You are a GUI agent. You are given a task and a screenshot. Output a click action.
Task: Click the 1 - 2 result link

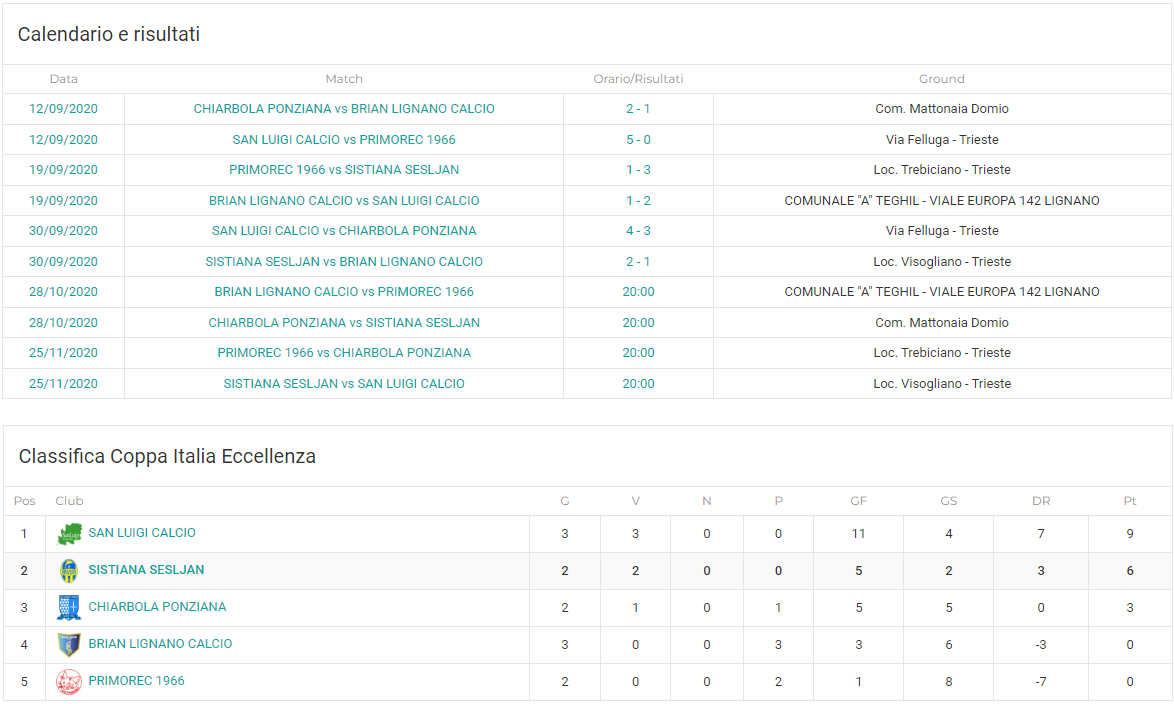tap(638, 201)
